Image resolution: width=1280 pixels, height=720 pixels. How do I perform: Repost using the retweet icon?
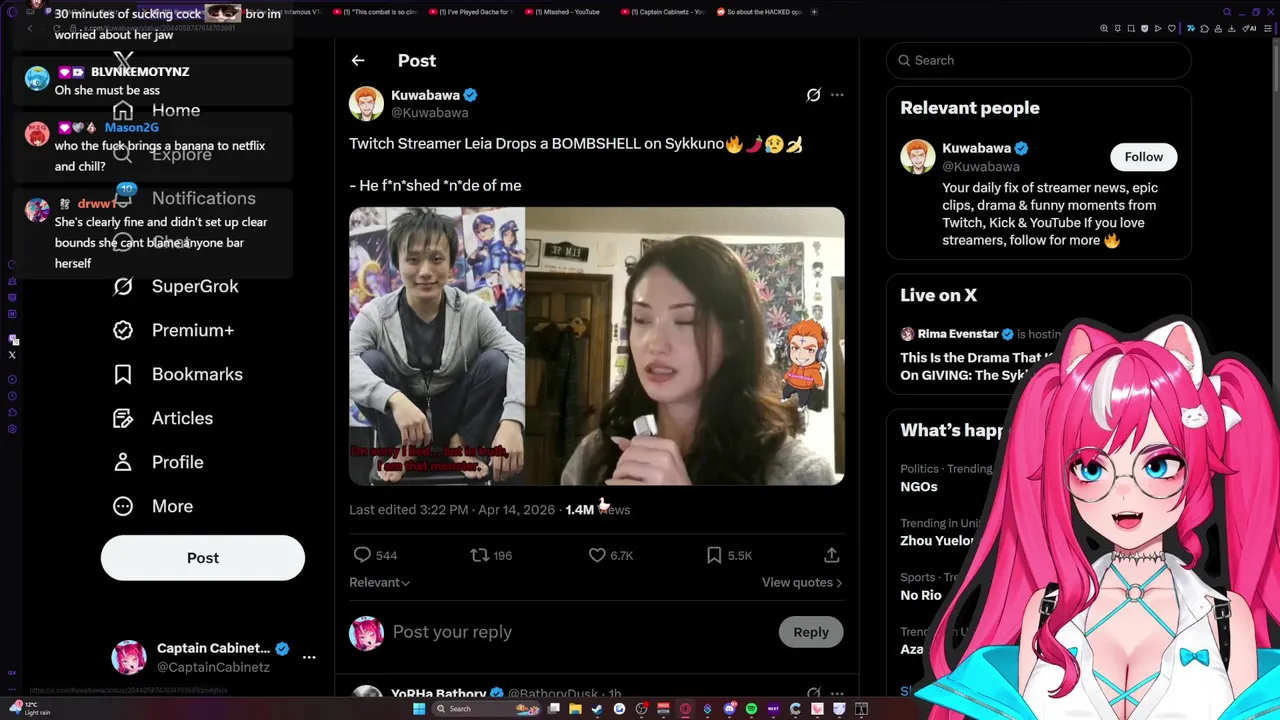pos(480,555)
